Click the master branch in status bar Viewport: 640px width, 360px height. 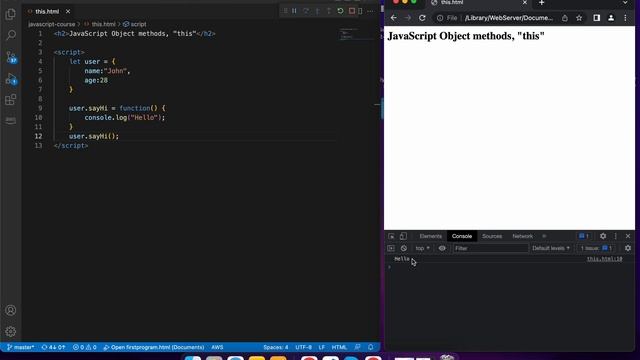[20, 347]
